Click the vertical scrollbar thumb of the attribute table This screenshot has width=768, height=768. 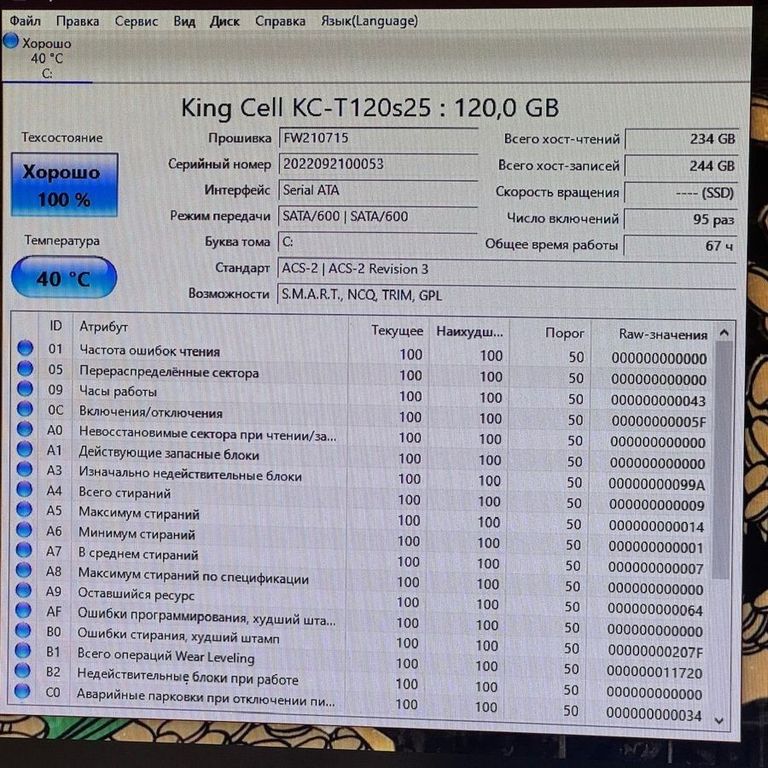tap(722, 459)
